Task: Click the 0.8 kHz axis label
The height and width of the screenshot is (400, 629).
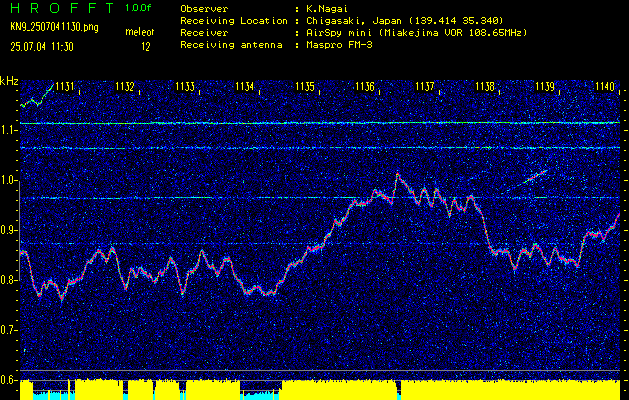Action: coord(9,280)
